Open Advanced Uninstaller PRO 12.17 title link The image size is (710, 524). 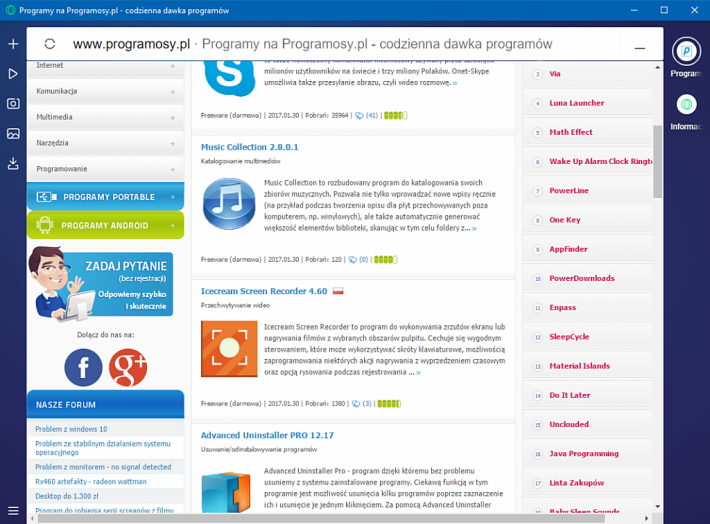pos(267,435)
